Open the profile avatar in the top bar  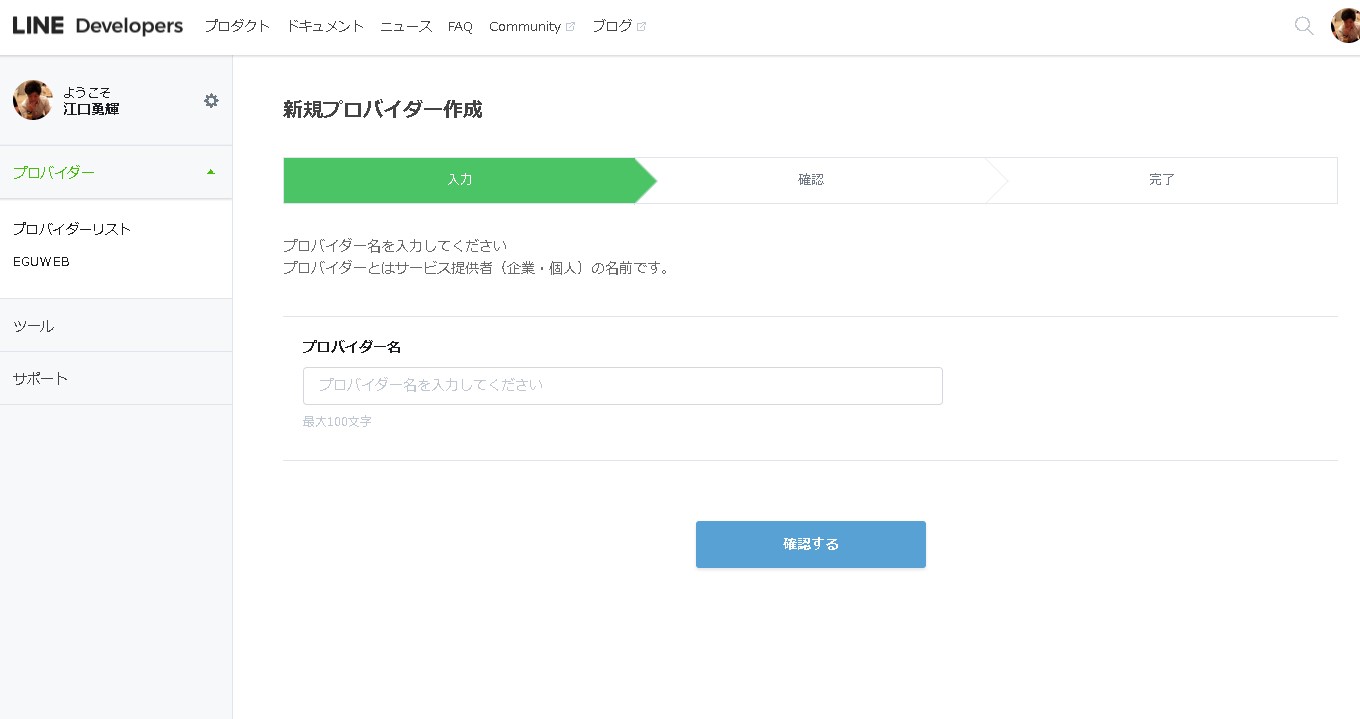click(x=1344, y=26)
